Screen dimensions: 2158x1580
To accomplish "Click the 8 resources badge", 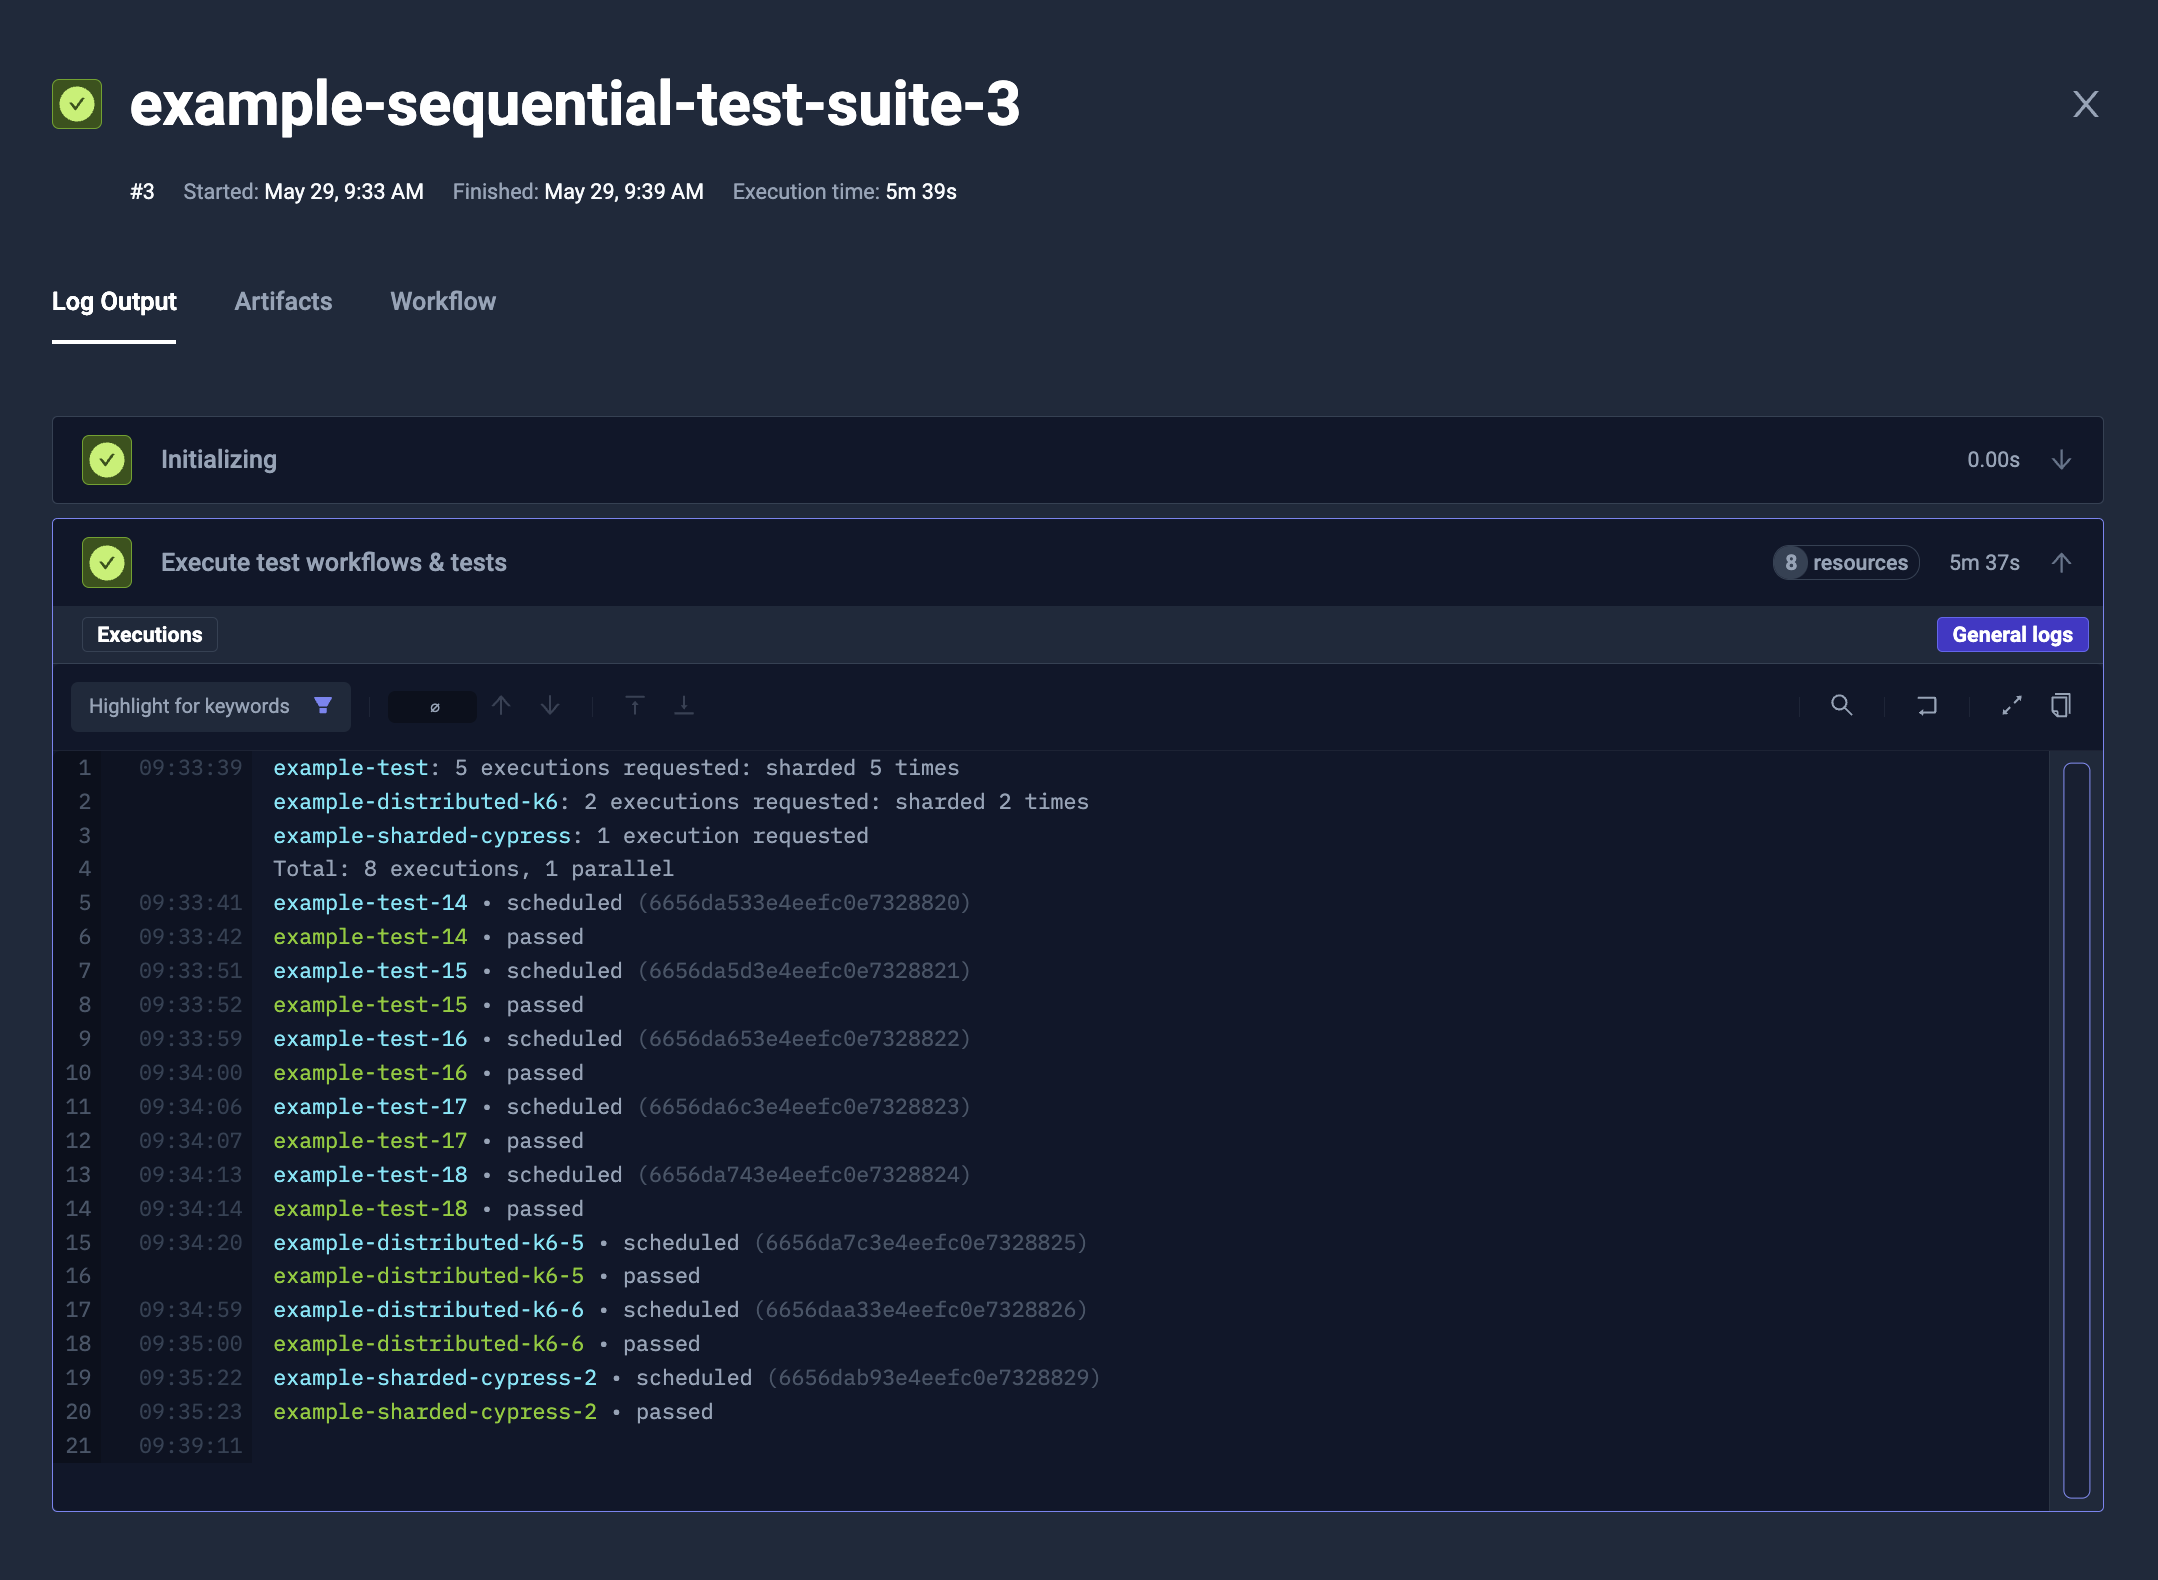I will [1845, 562].
